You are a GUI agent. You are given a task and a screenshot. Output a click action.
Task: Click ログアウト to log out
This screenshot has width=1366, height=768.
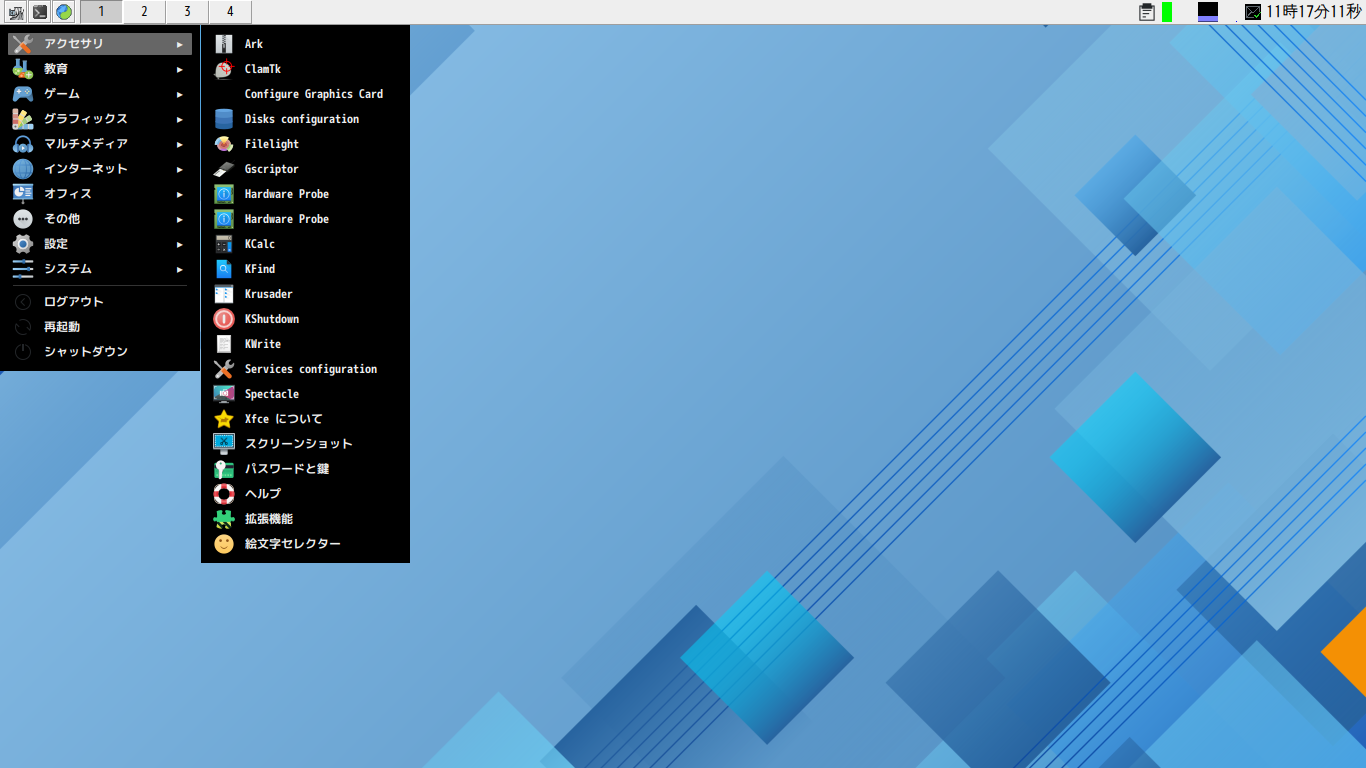[100, 302]
